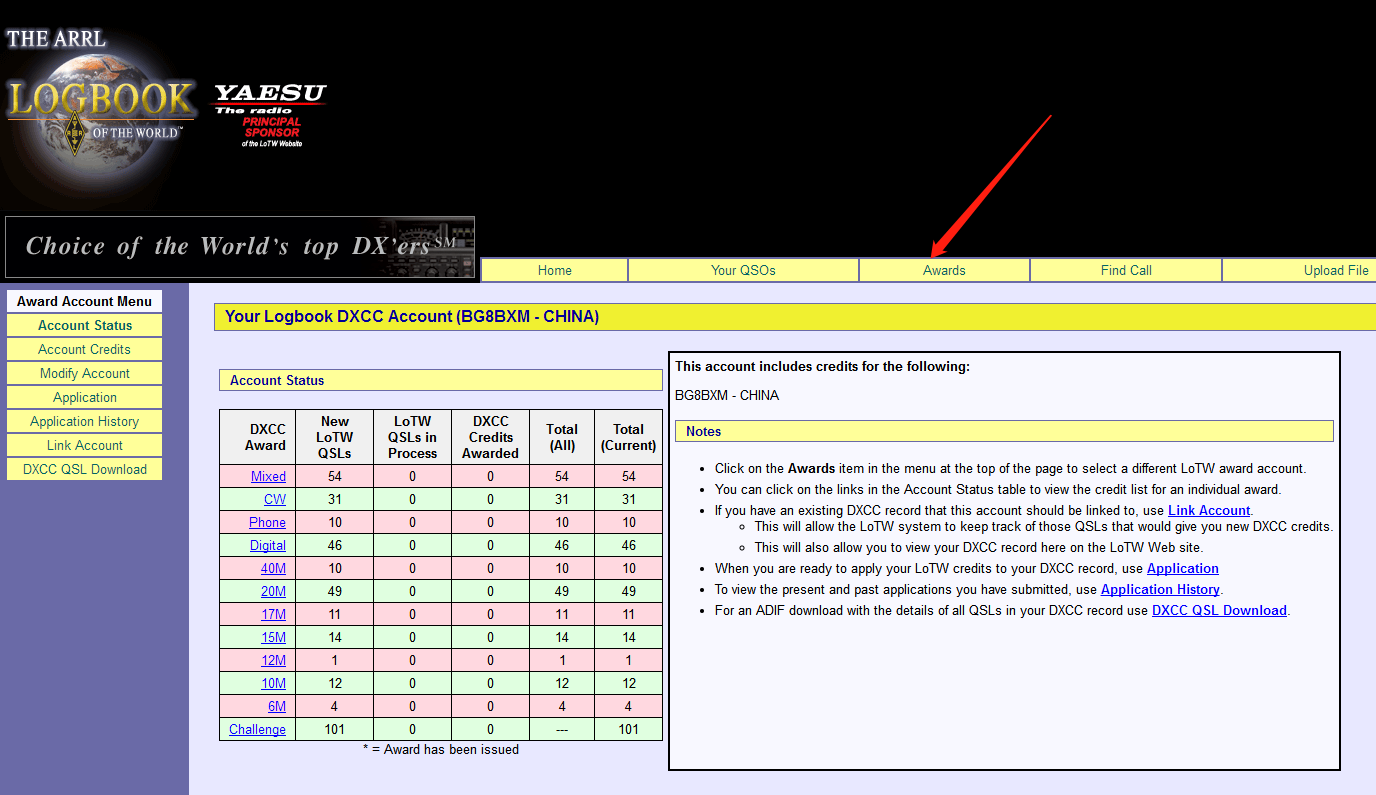Select Link Account in the sidebar menu
This screenshot has width=1376, height=795.
[85, 445]
